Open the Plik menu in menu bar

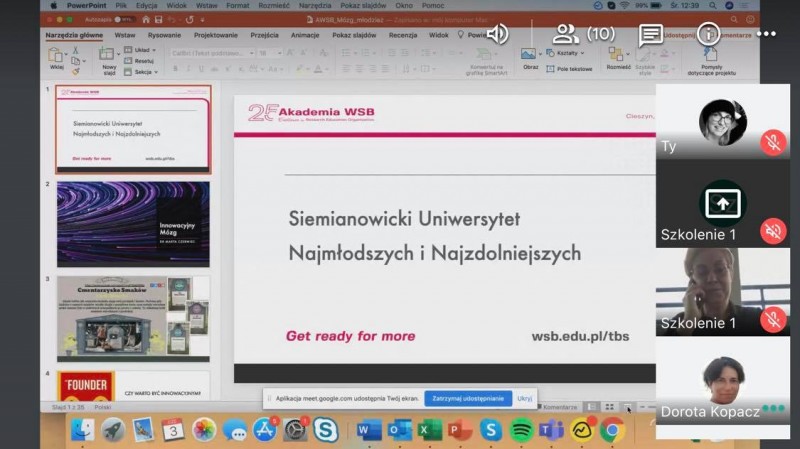point(121,6)
